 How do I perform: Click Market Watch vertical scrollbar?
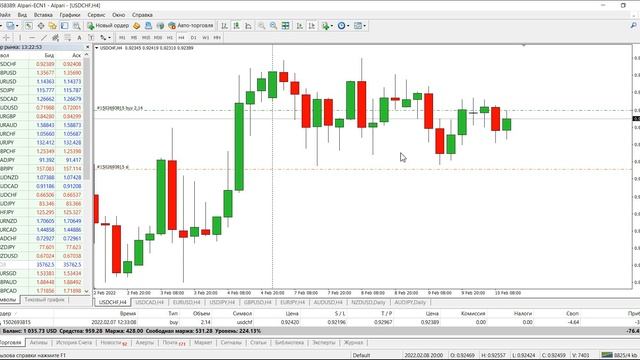point(87,118)
